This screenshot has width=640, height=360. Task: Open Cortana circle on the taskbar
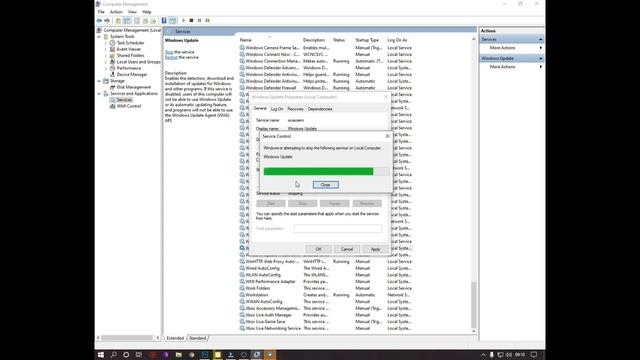(x=126, y=355)
